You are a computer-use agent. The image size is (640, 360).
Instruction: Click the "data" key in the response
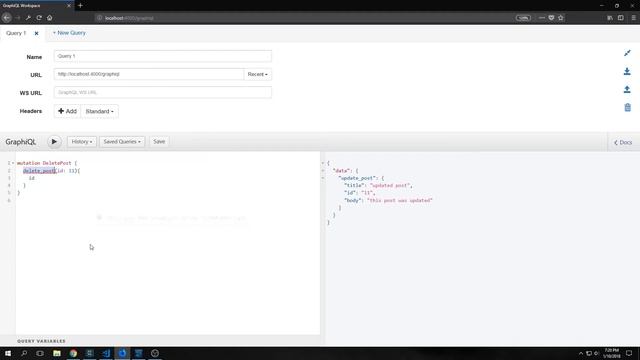[x=342, y=171]
